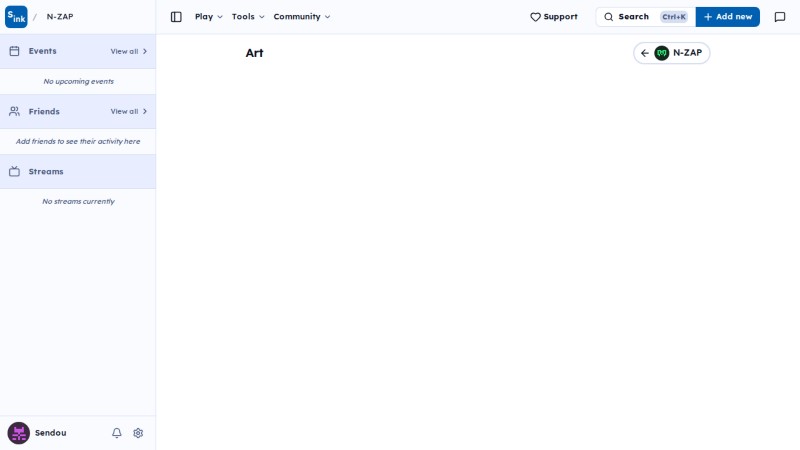Click the Events calendar icon
Image resolution: width=800 pixels, height=450 pixels.
pyautogui.click(x=14, y=51)
